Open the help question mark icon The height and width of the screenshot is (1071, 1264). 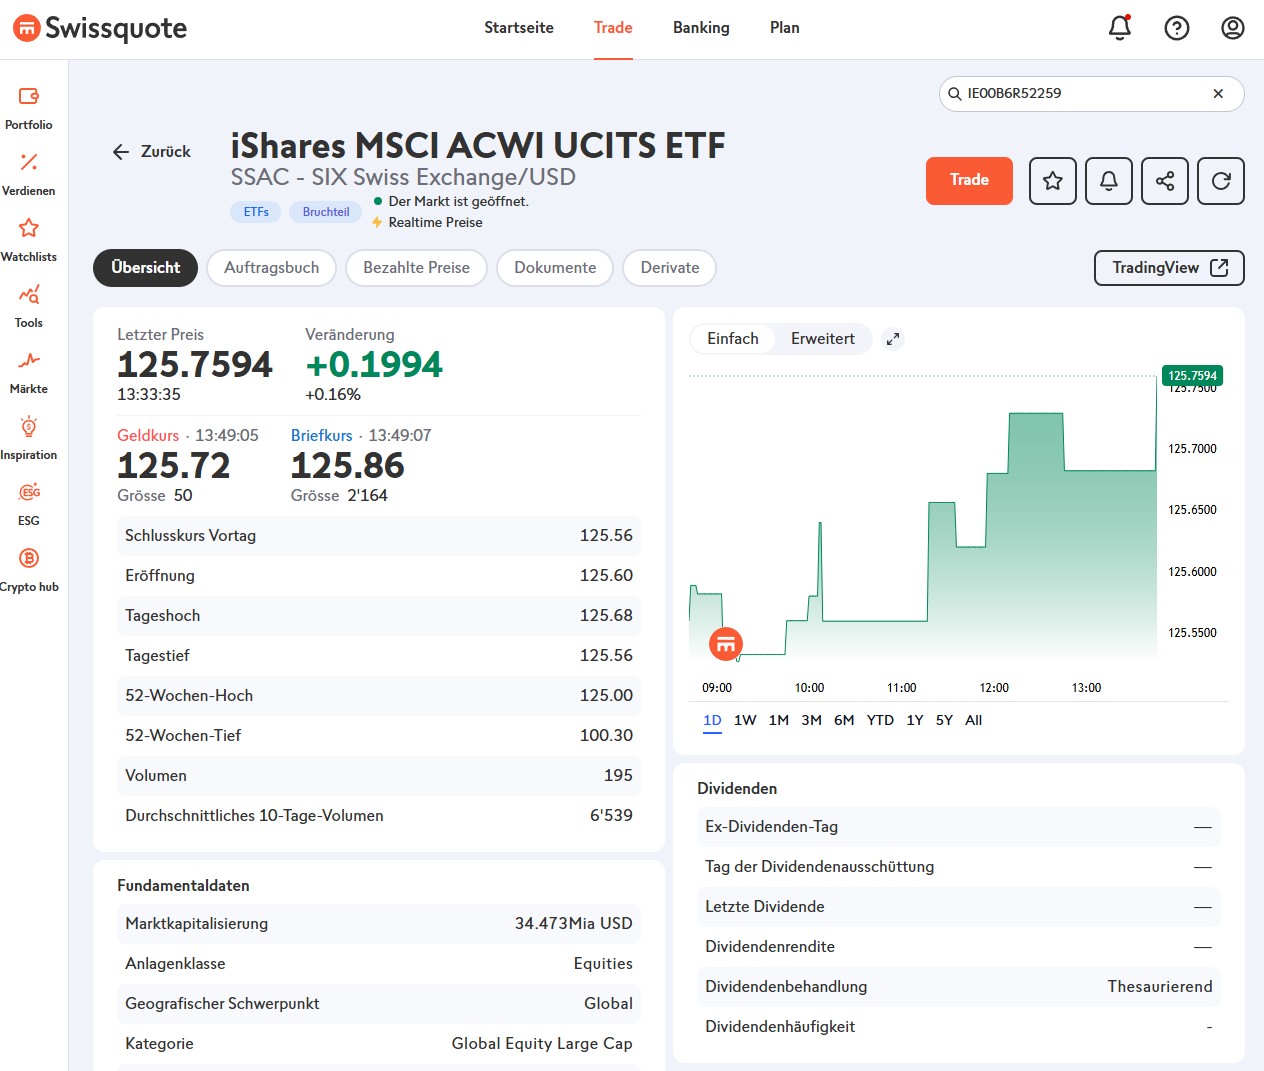pyautogui.click(x=1177, y=28)
